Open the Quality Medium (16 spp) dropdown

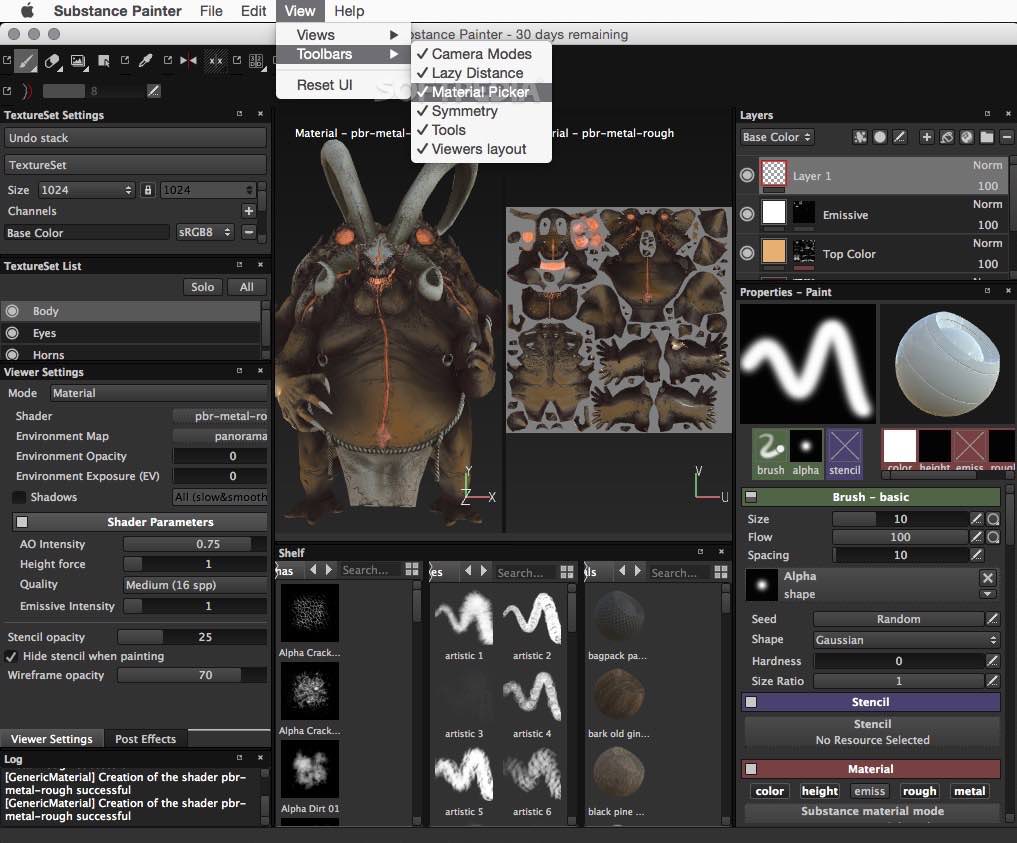(x=195, y=585)
